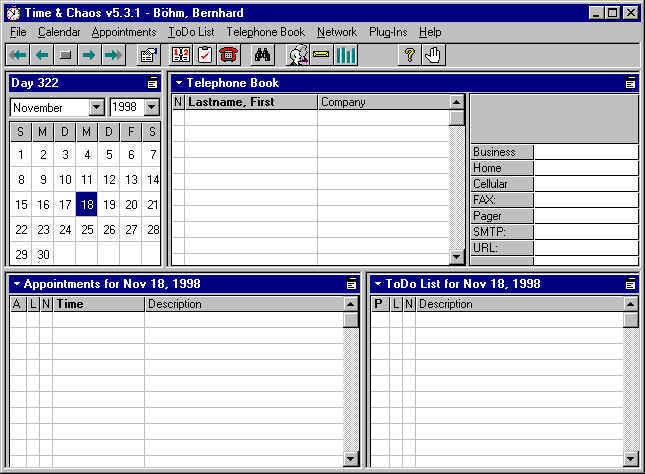Click the Day 322 panel menu icon

click(x=152, y=84)
